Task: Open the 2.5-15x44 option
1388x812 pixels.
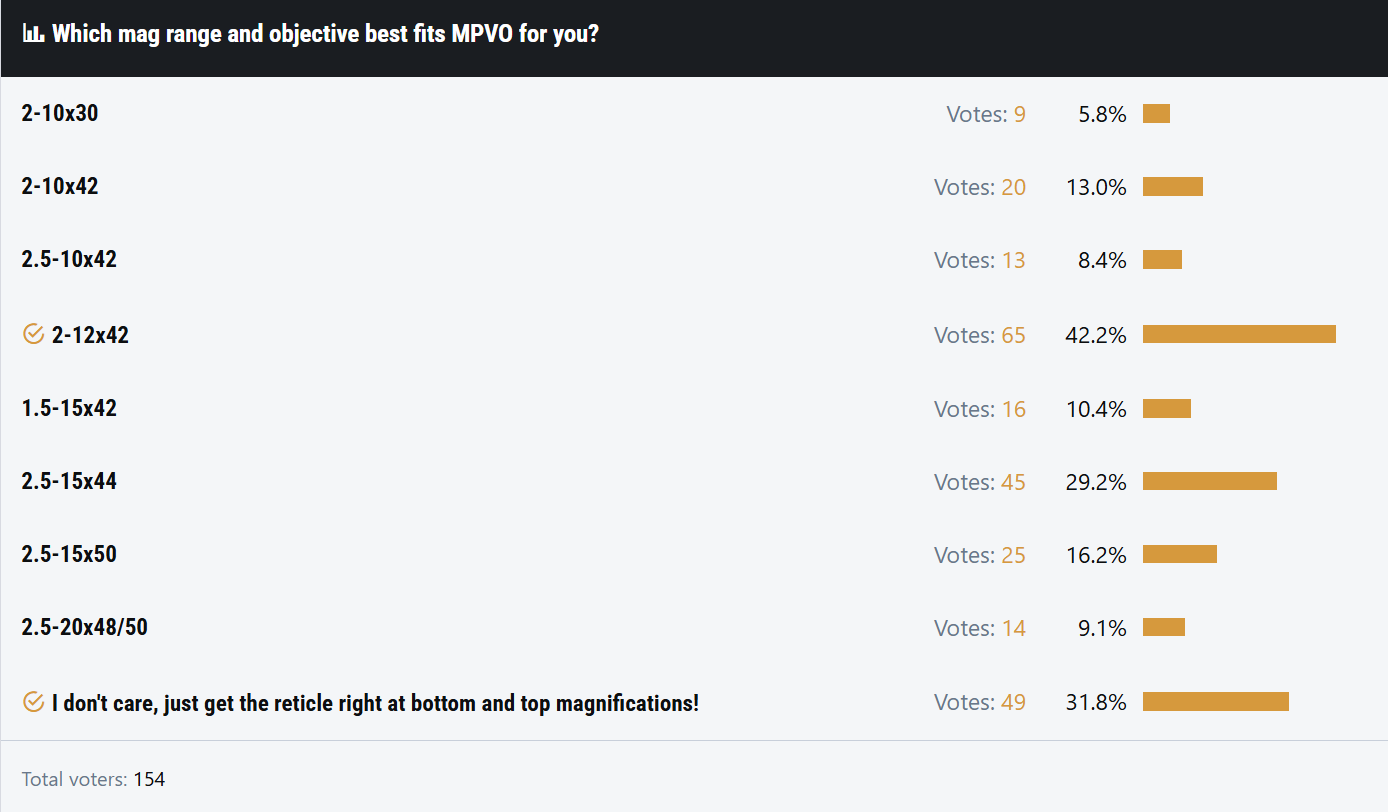Action: [x=69, y=481]
